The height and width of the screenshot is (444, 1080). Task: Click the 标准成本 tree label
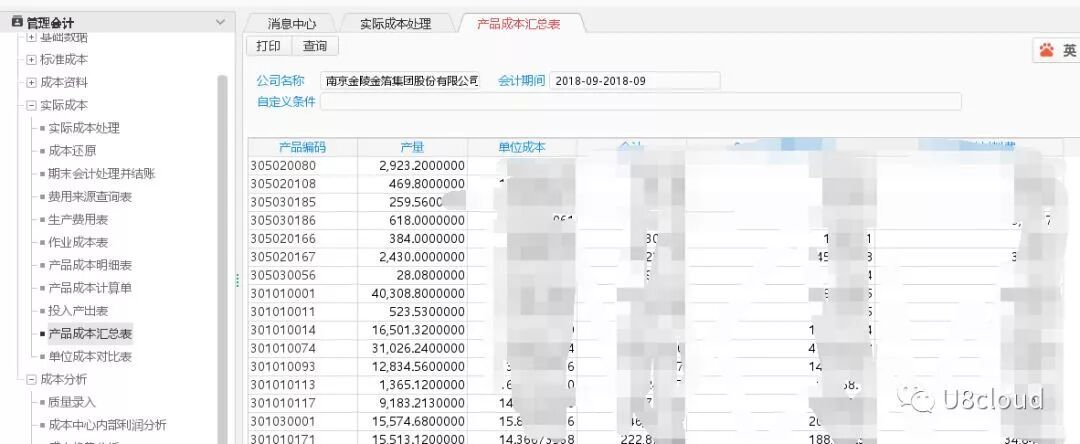point(64,60)
